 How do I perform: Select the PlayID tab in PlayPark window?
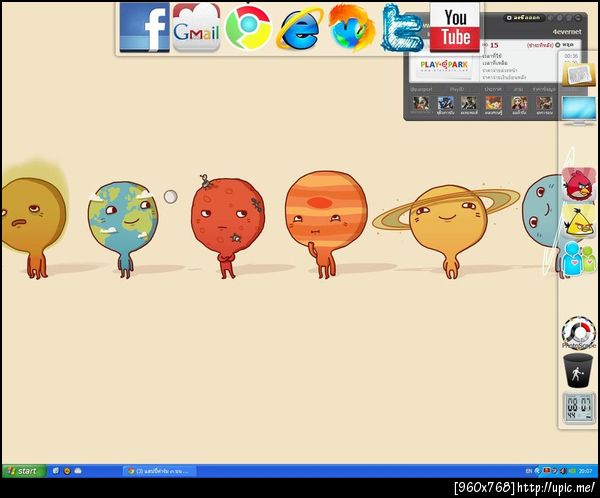click(x=457, y=89)
